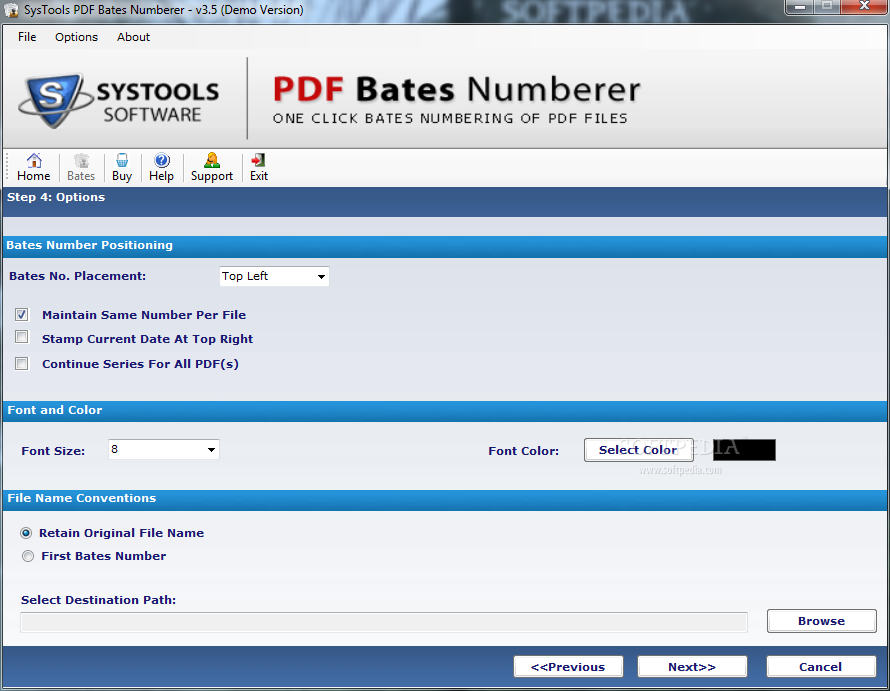Open Help via the question mark icon
The height and width of the screenshot is (691, 890).
tap(161, 161)
